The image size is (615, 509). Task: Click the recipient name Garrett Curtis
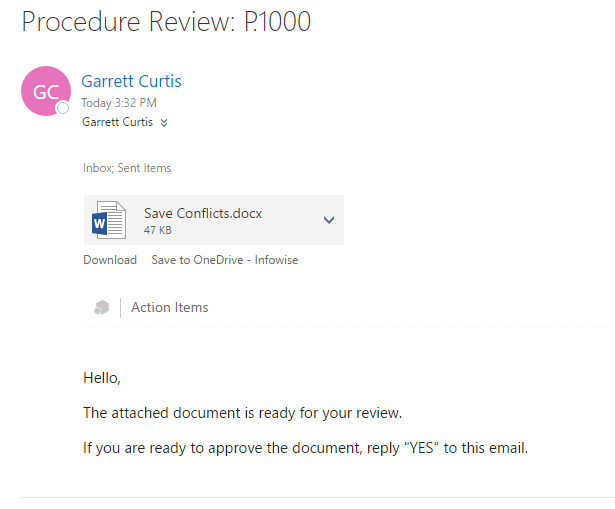click(117, 122)
